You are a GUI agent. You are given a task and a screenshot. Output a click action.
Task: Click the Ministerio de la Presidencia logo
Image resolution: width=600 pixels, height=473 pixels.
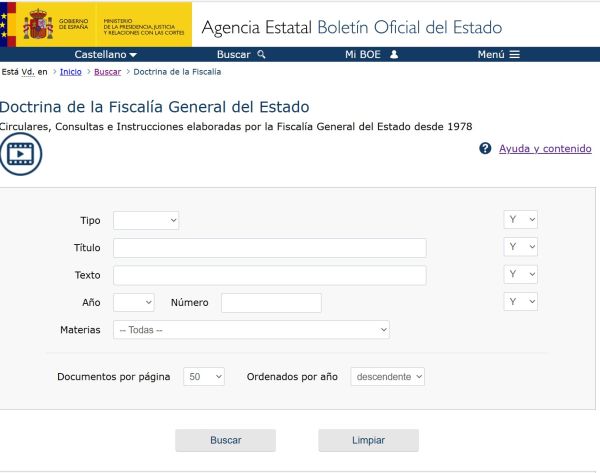144,27
